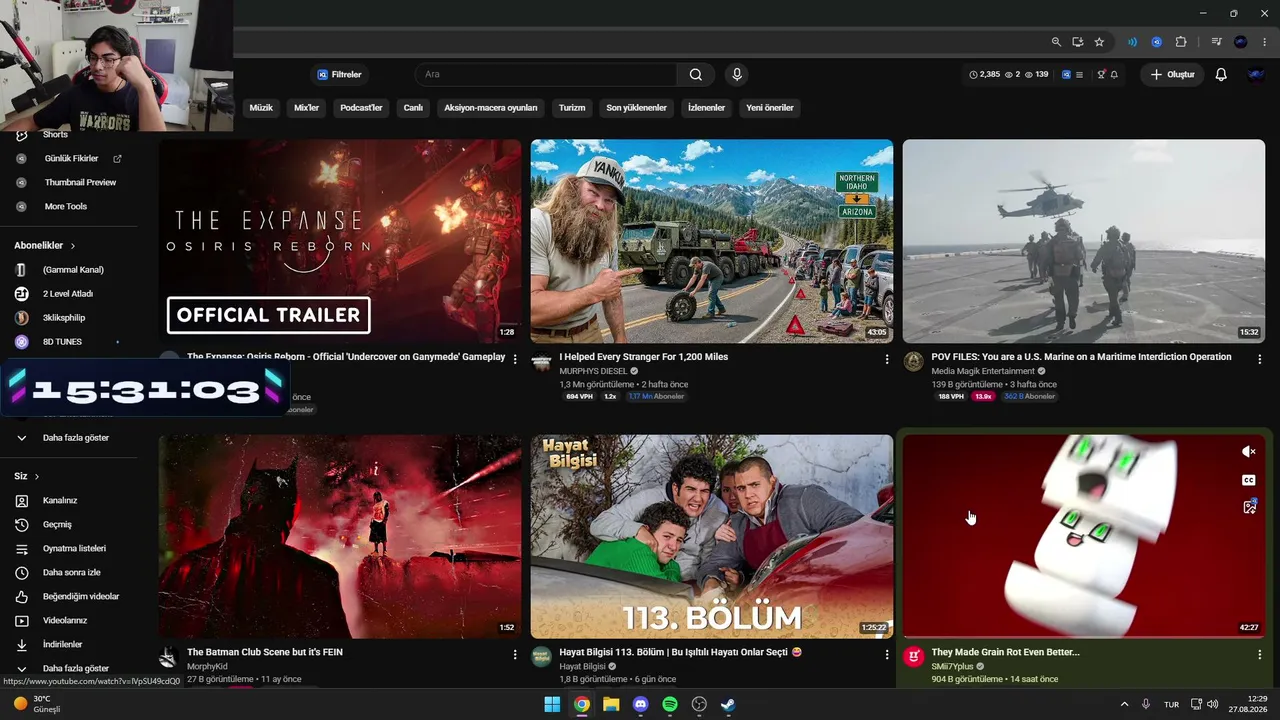Open the extension trophy icon in YouTube header
1280x720 pixels.
pos(1102,74)
